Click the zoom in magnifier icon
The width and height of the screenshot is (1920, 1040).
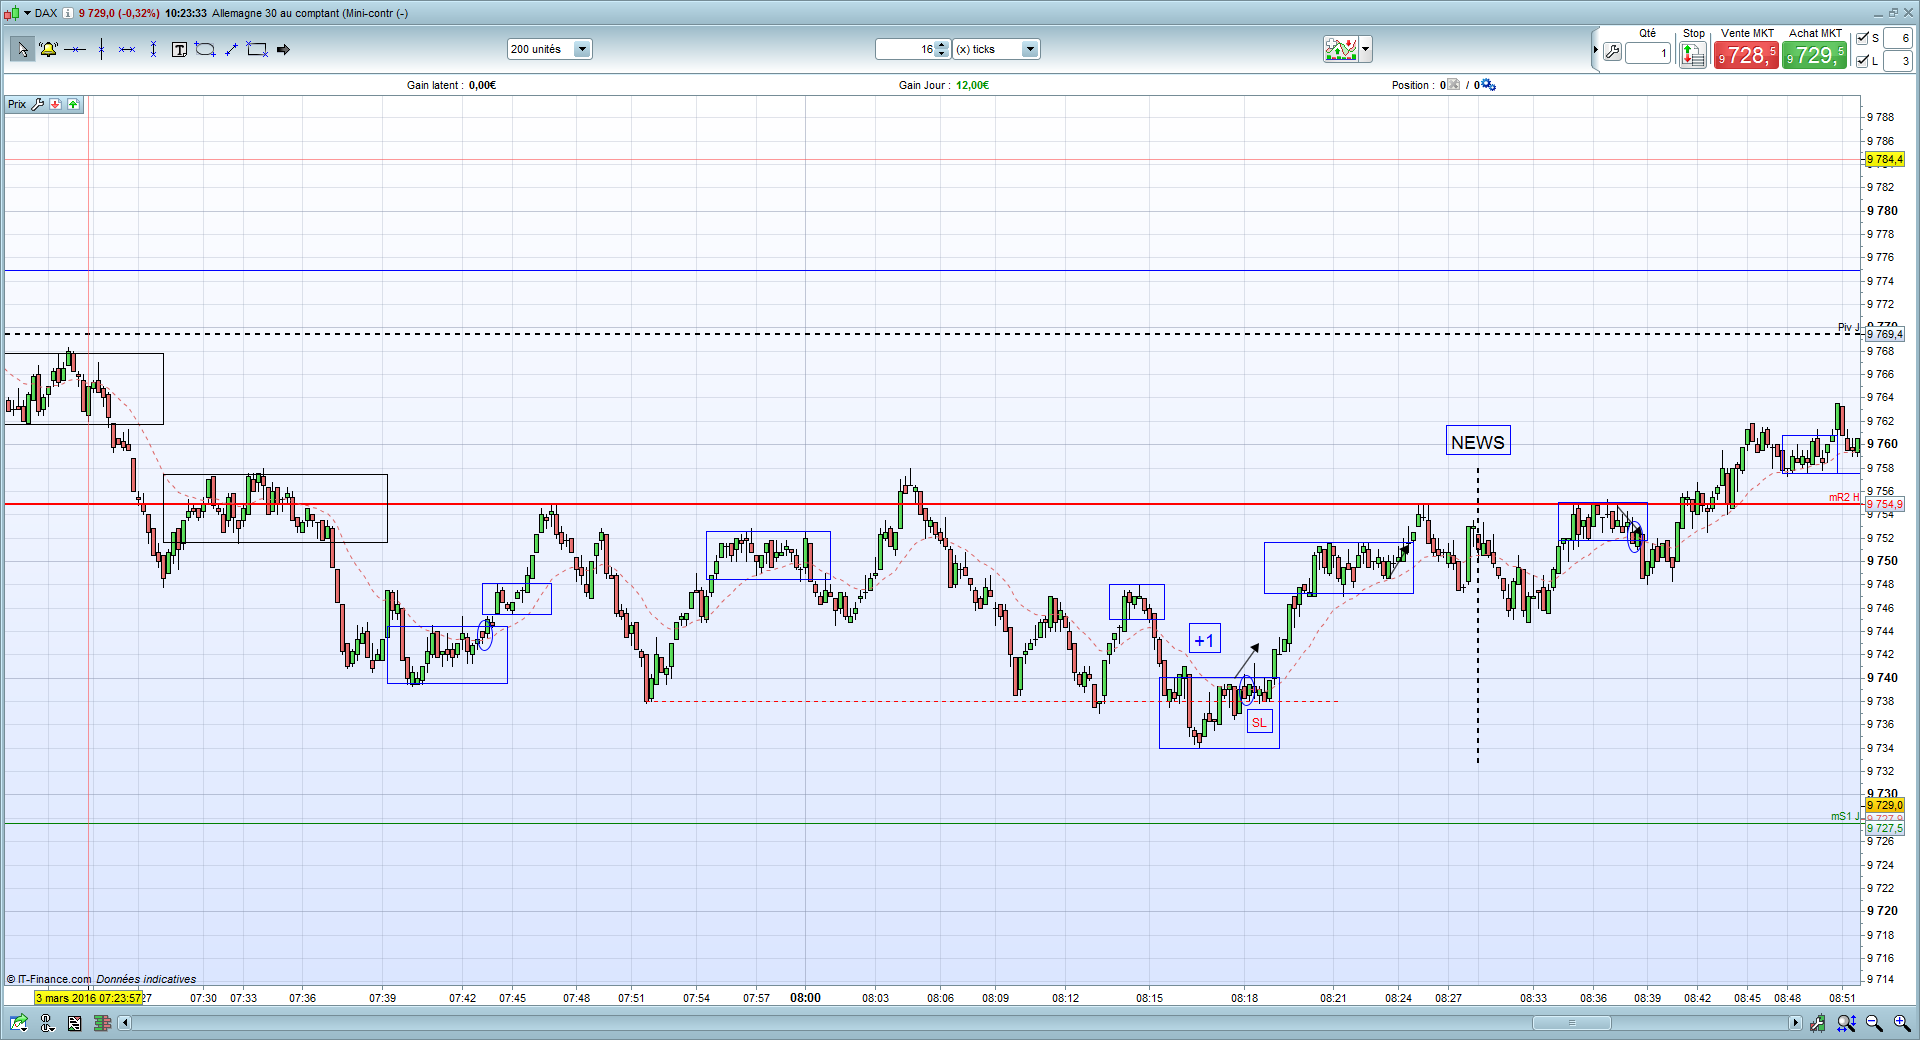coord(1901,1023)
